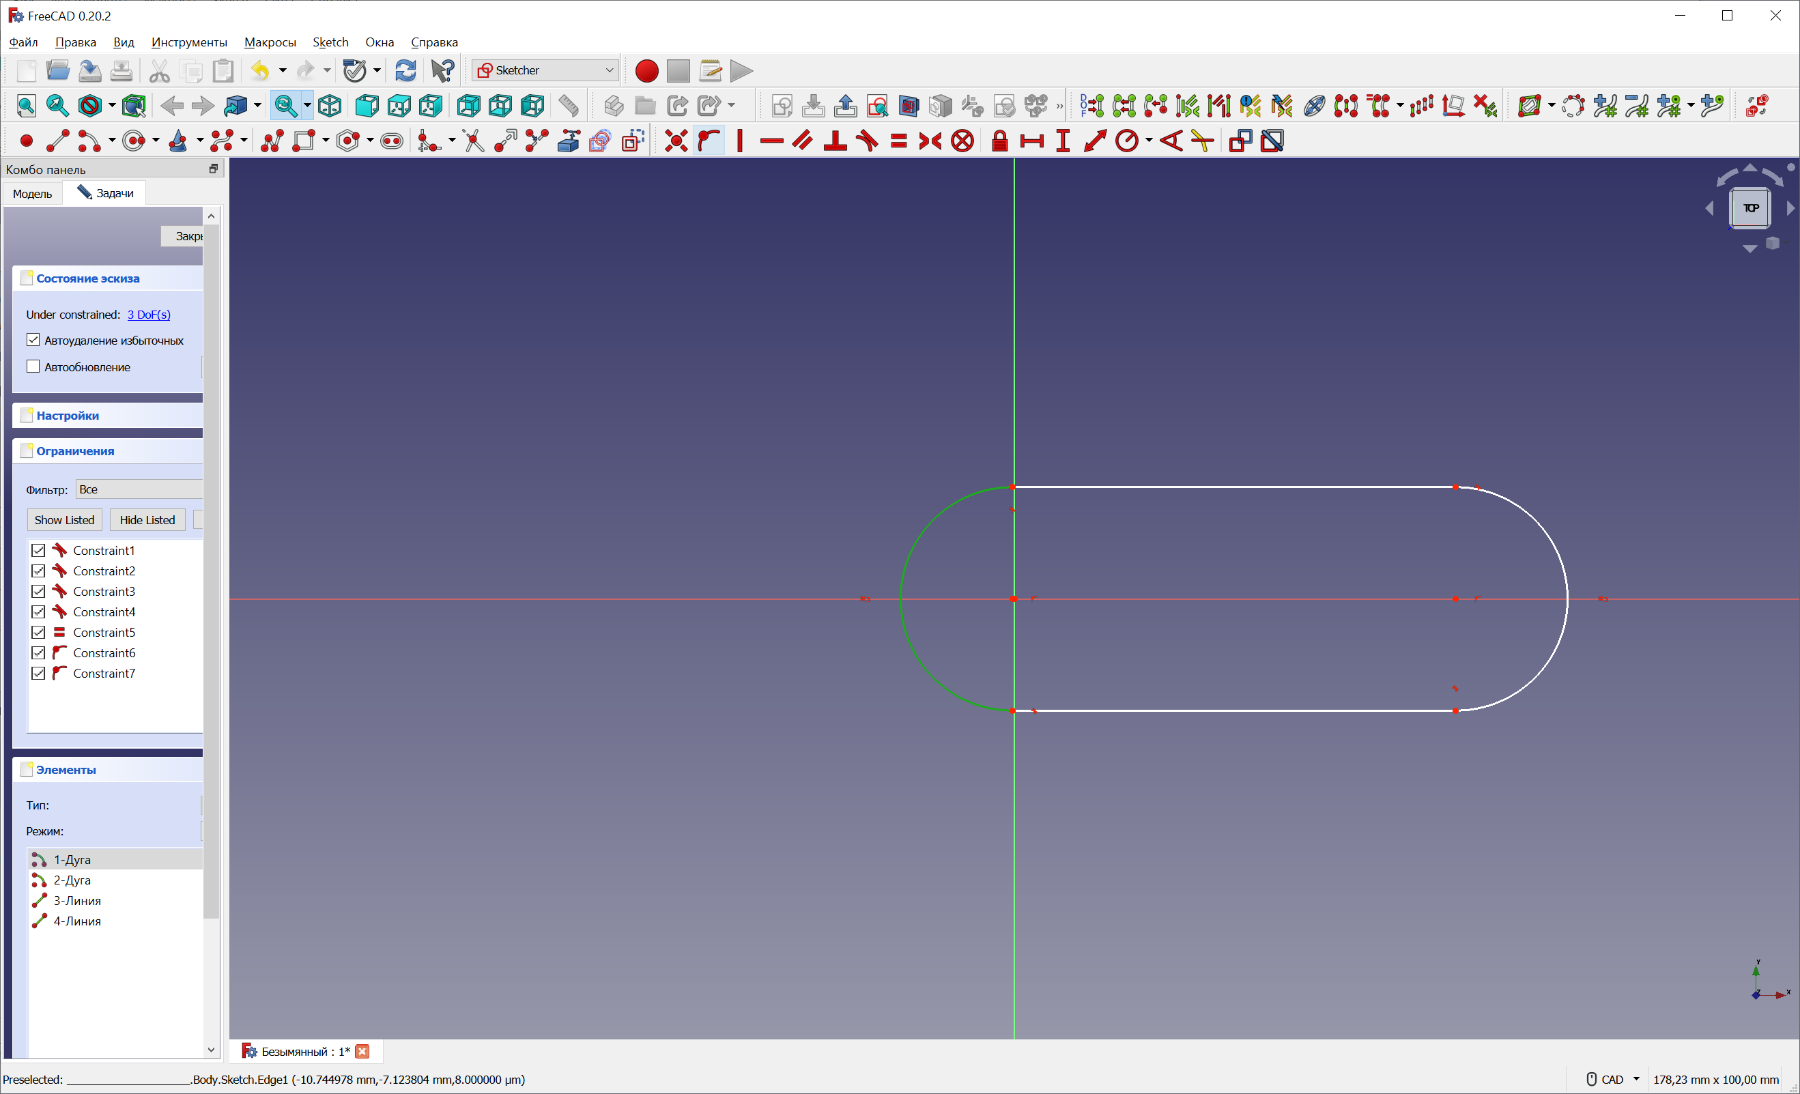Enable the Автообновление checkbox

(33, 366)
